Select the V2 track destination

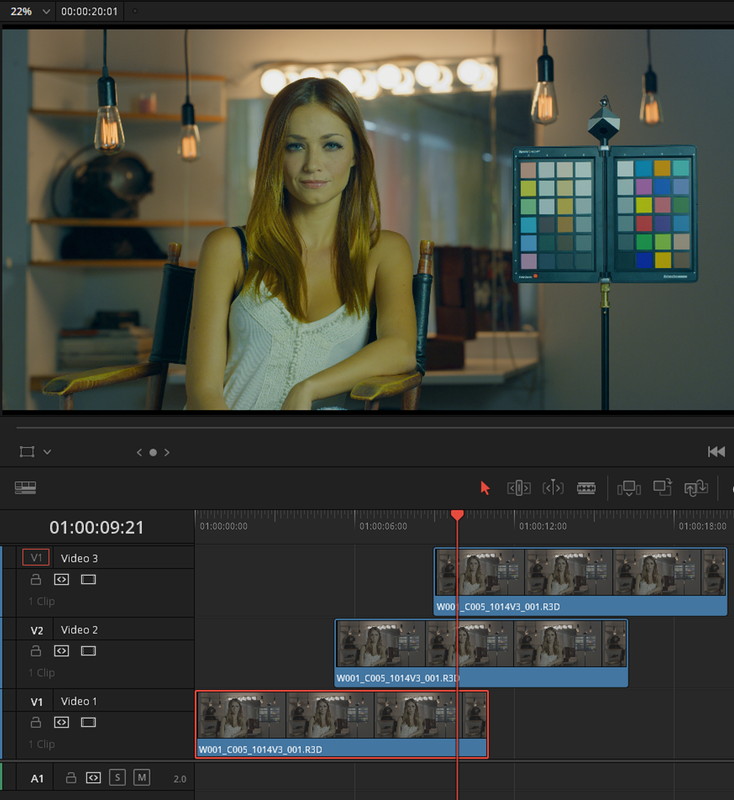37,630
